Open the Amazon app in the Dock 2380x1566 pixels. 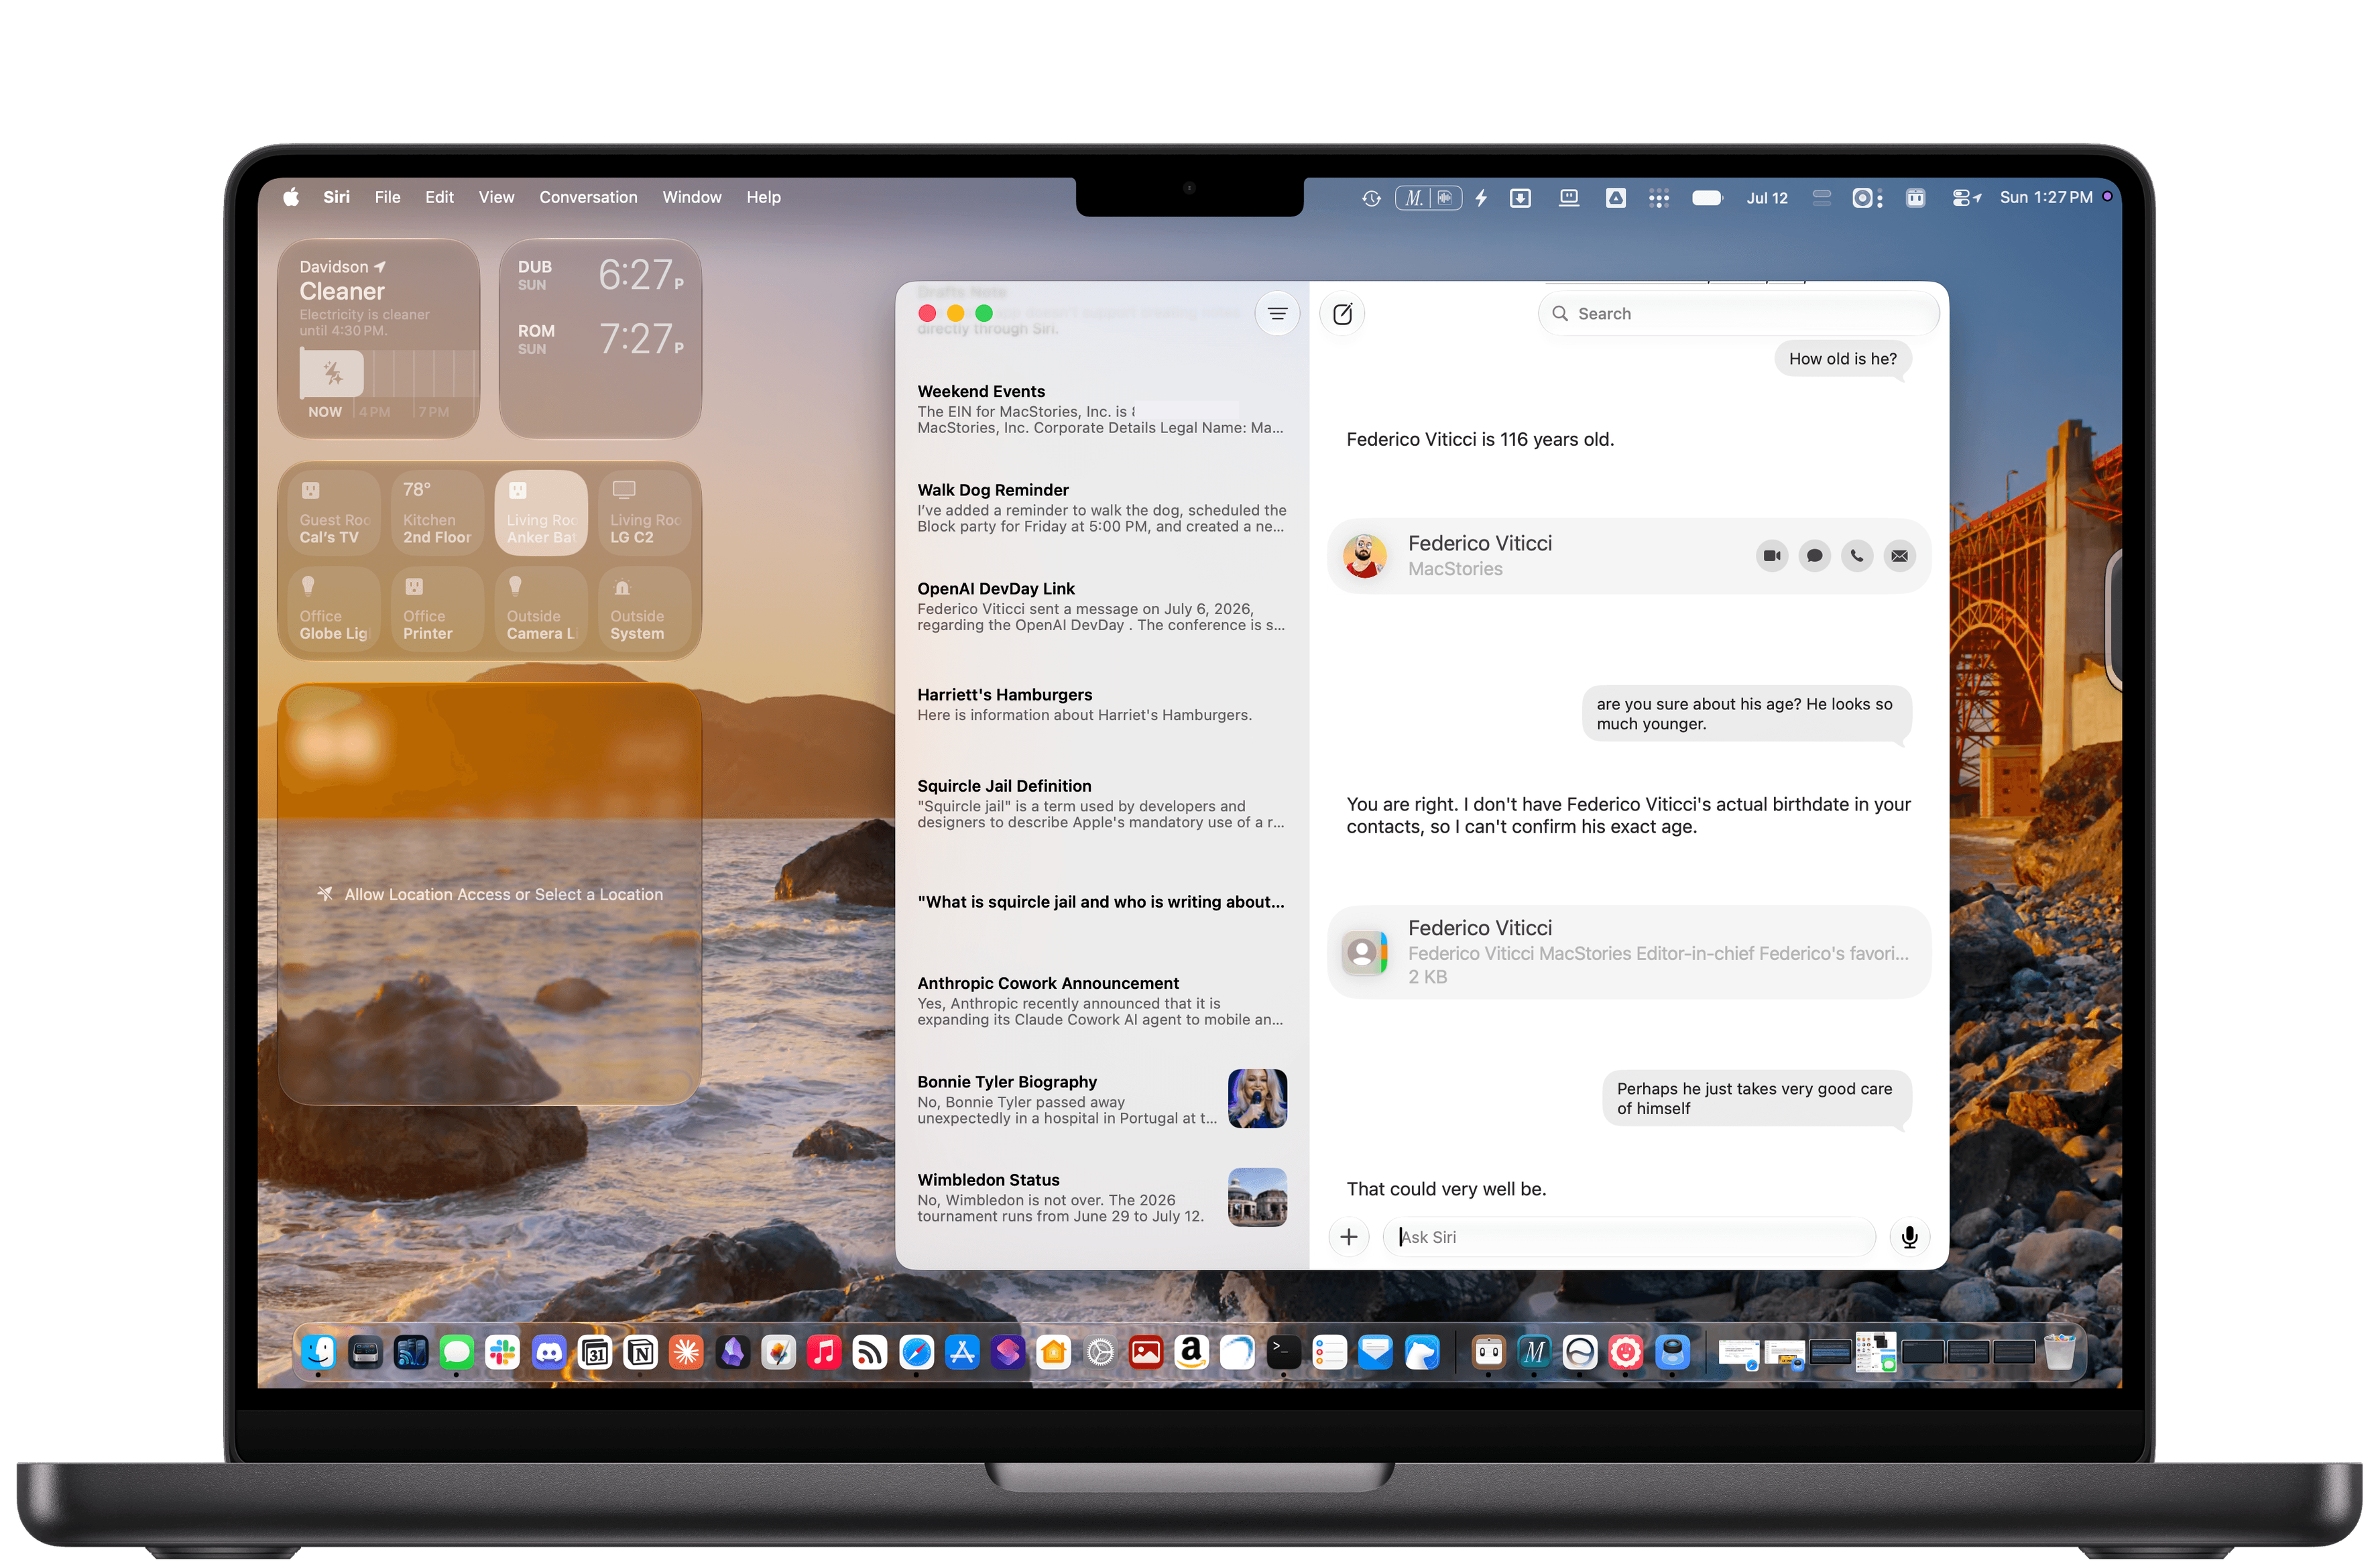[x=1191, y=1353]
